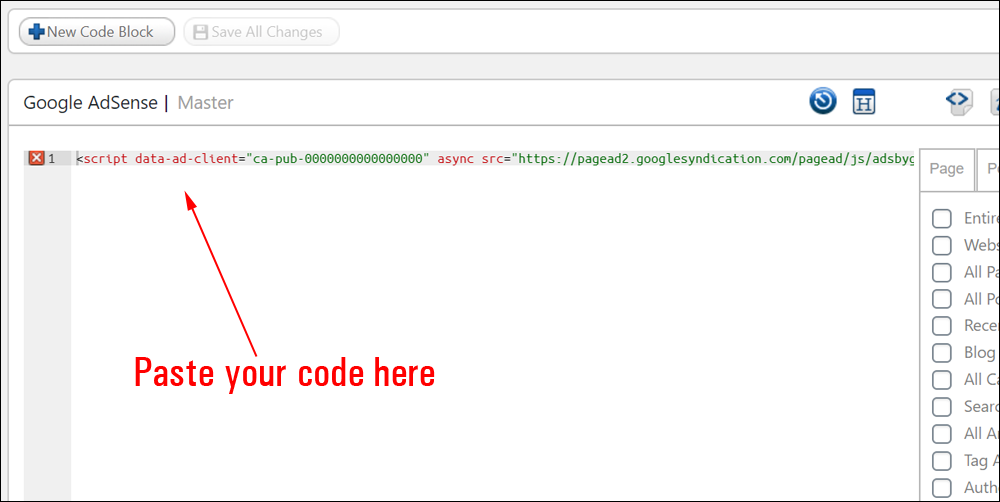The image size is (1000, 502).
Task: Click the New Code Block button
Action: point(97,32)
